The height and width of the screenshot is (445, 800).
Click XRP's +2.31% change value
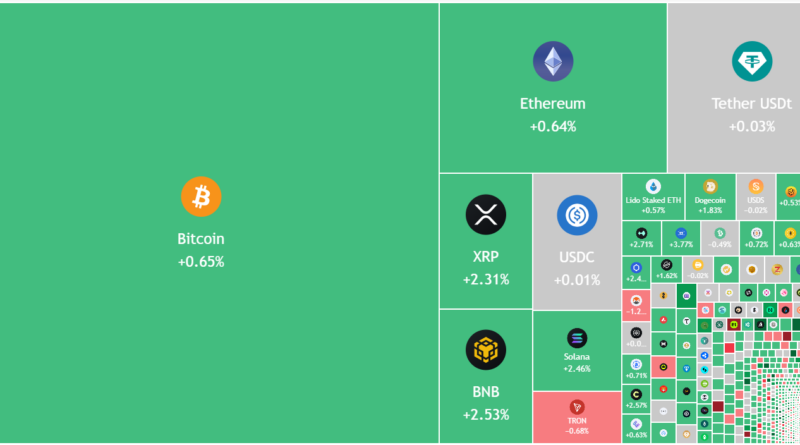486,279
